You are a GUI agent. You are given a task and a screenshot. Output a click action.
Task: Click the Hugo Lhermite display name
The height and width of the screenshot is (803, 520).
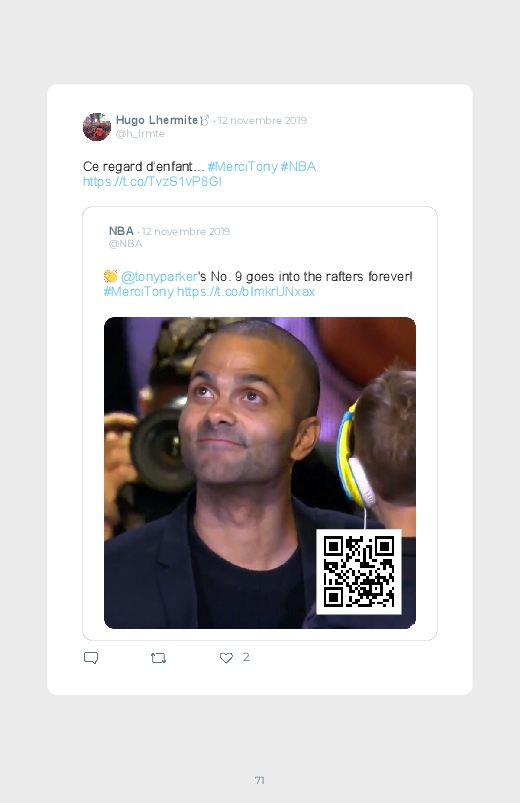[x=157, y=120]
